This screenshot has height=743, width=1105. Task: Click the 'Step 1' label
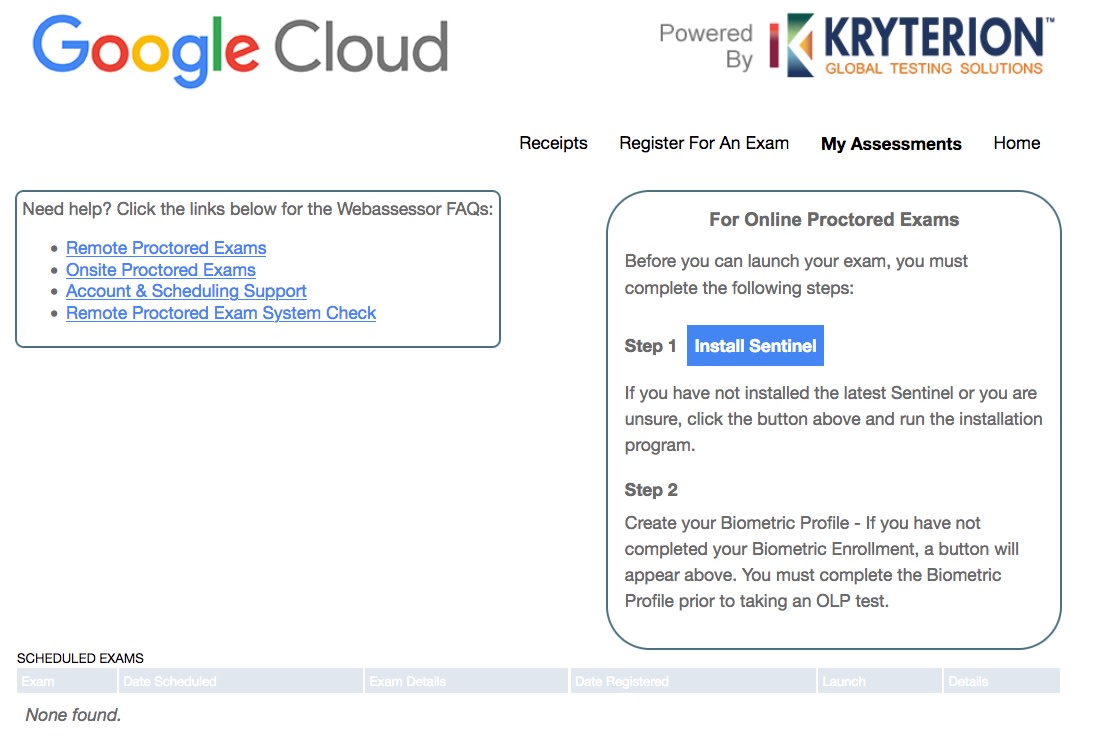(x=650, y=346)
